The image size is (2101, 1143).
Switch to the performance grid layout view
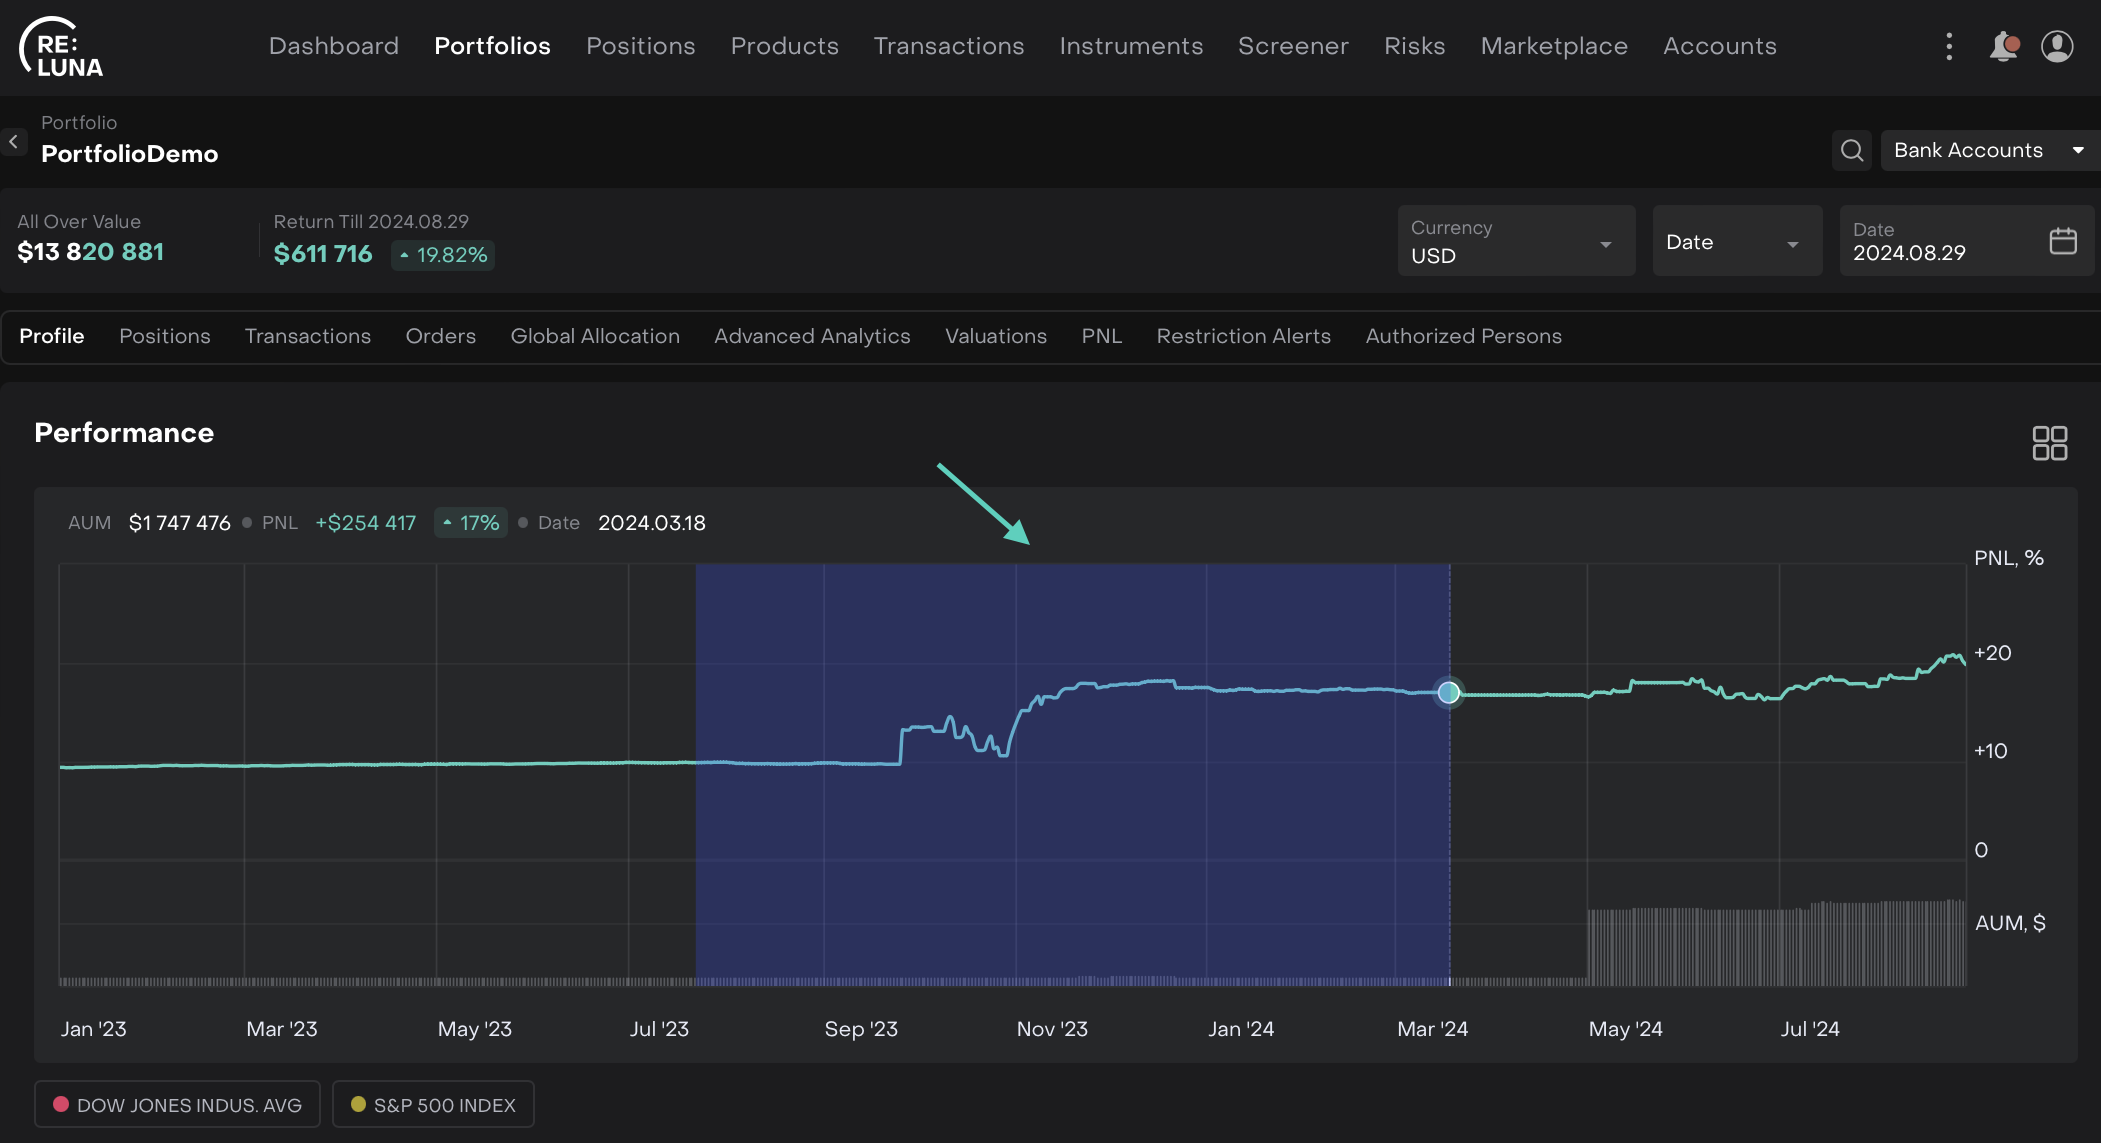[2049, 443]
